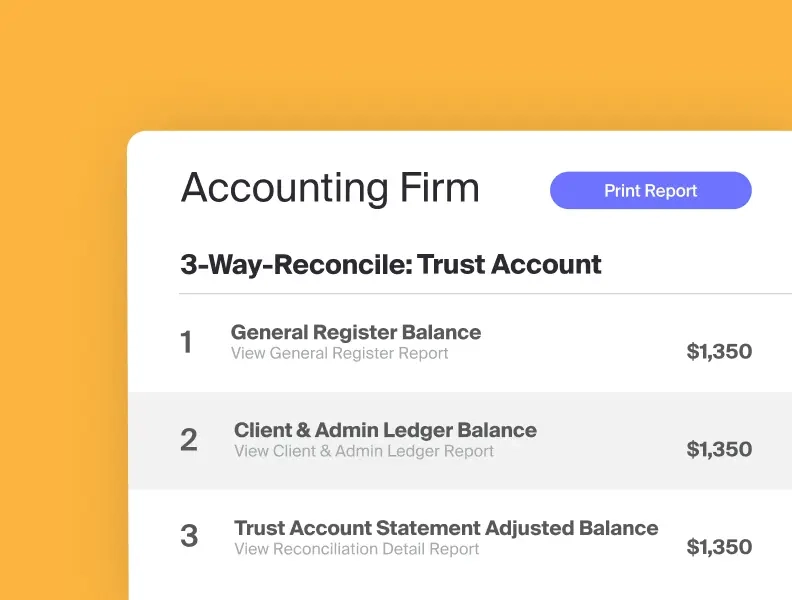792x600 pixels.
Task: Select the General Register Balance title
Action: (x=355, y=332)
